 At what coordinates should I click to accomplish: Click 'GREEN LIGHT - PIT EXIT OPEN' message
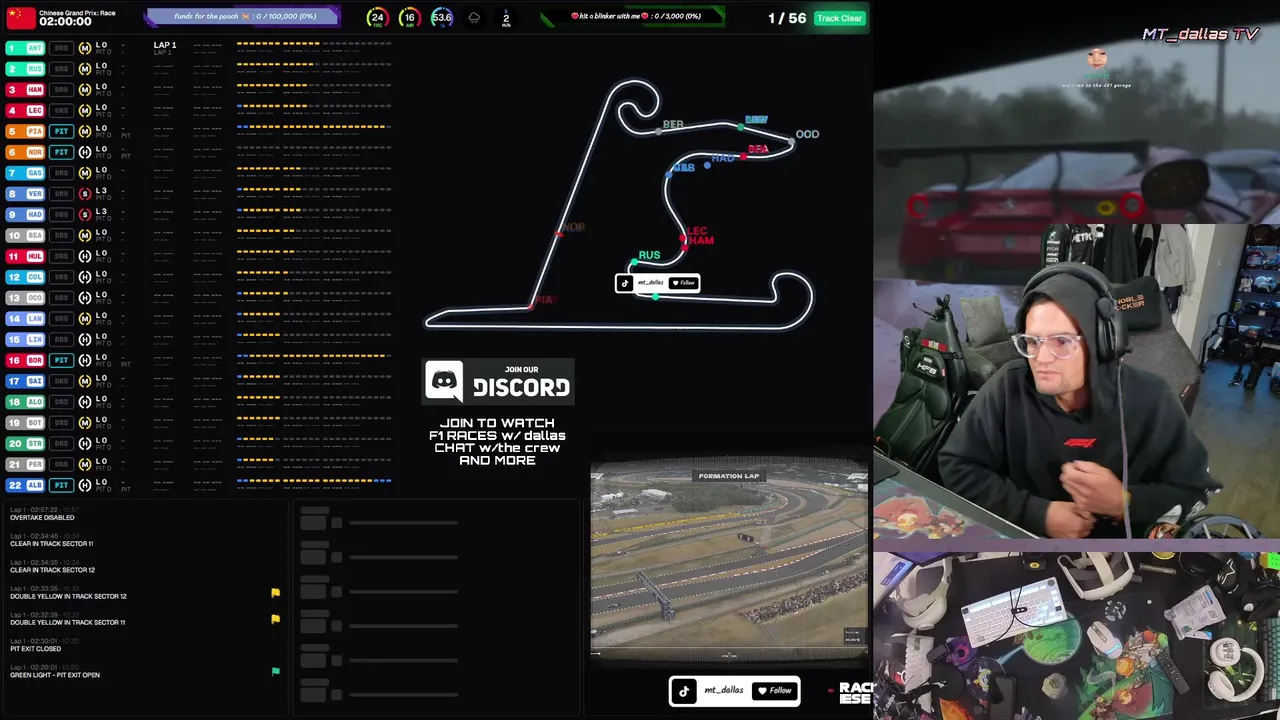pyautogui.click(x=55, y=675)
